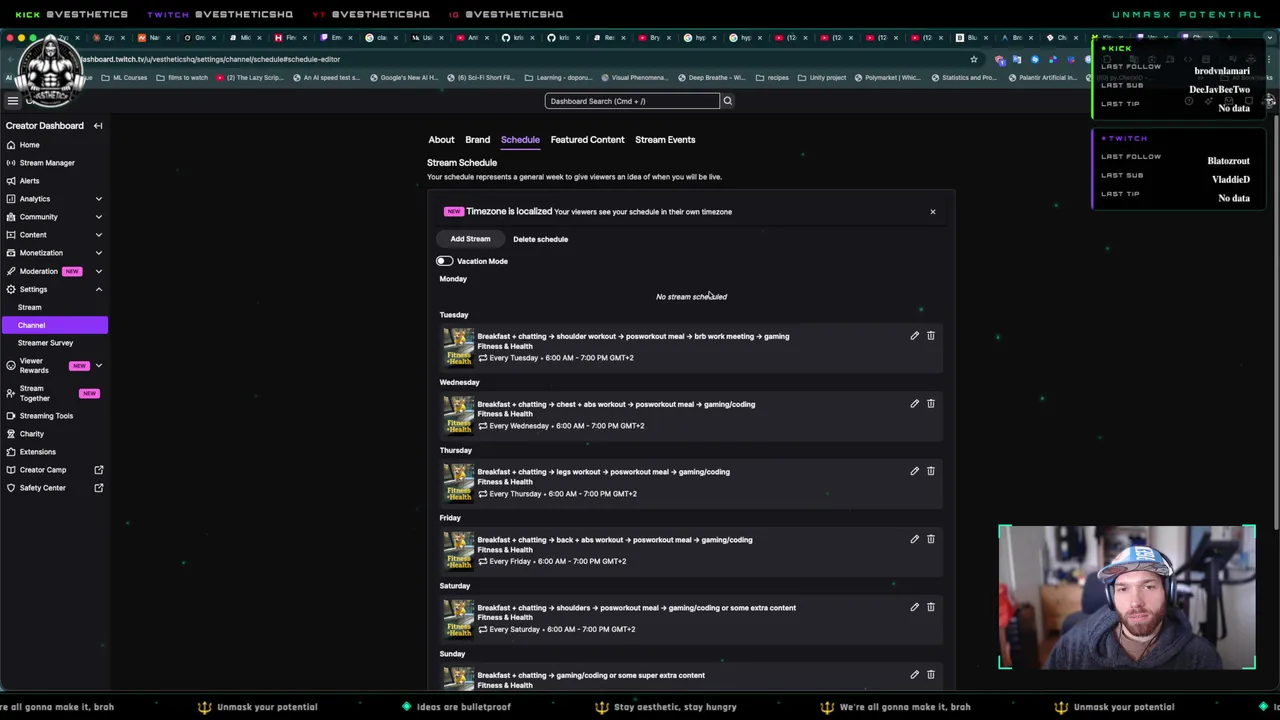
Task: Open the Stream Events tab
Action: 665,140
